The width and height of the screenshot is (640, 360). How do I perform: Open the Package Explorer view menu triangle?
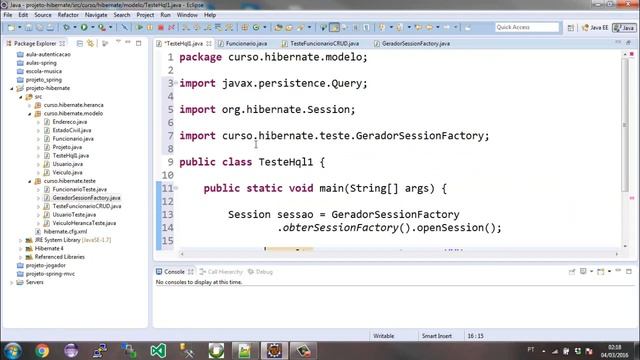118,42
